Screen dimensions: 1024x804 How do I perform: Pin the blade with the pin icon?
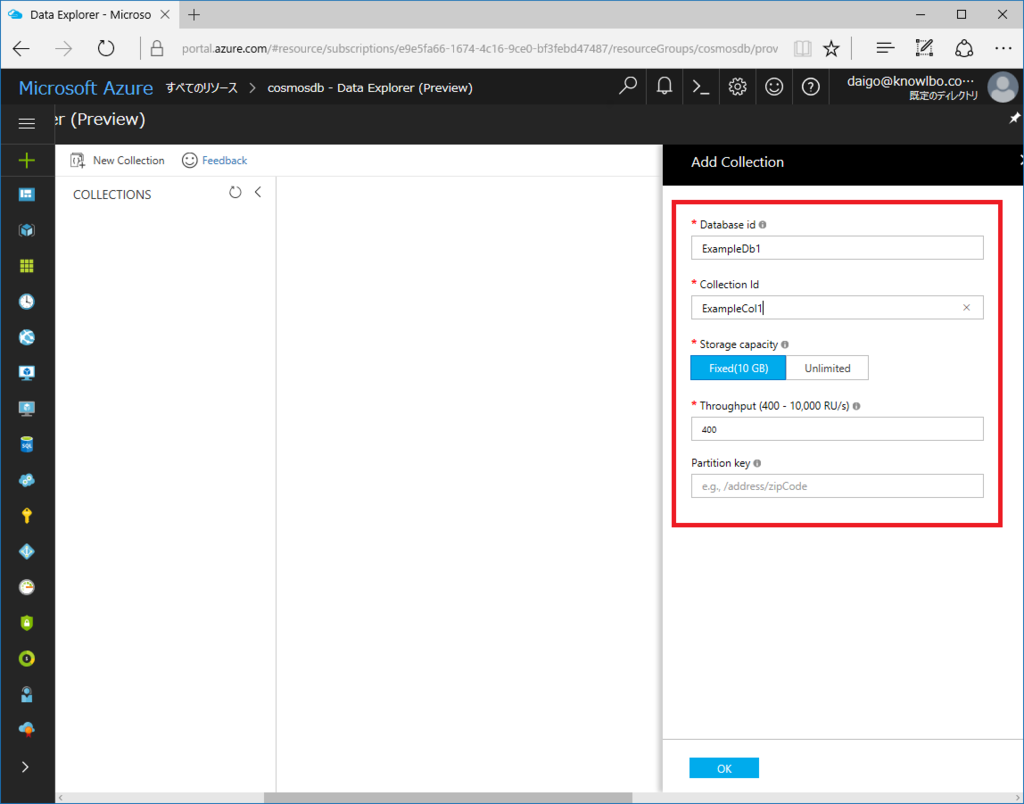point(1014,118)
